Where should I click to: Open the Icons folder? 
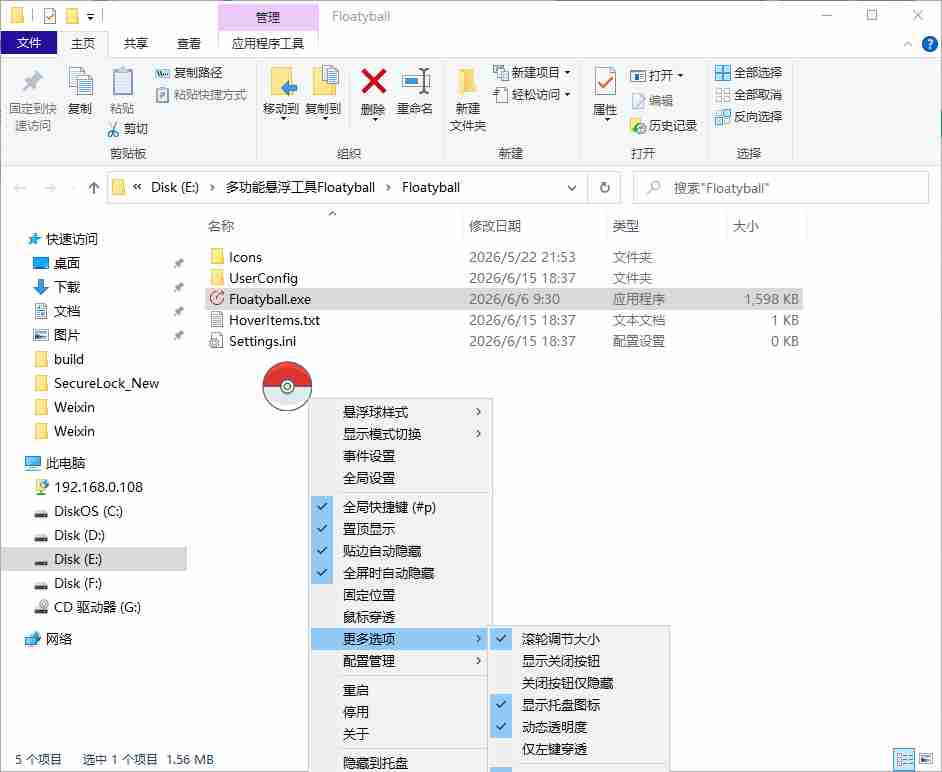(245, 257)
